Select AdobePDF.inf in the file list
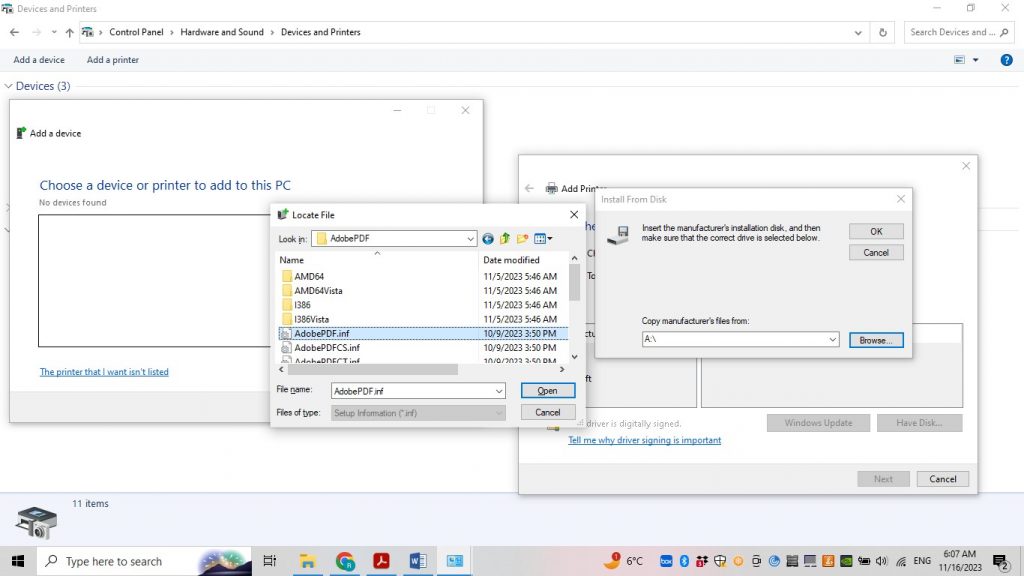The height and width of the screenshot is (576, 1024). pos(320,333)
